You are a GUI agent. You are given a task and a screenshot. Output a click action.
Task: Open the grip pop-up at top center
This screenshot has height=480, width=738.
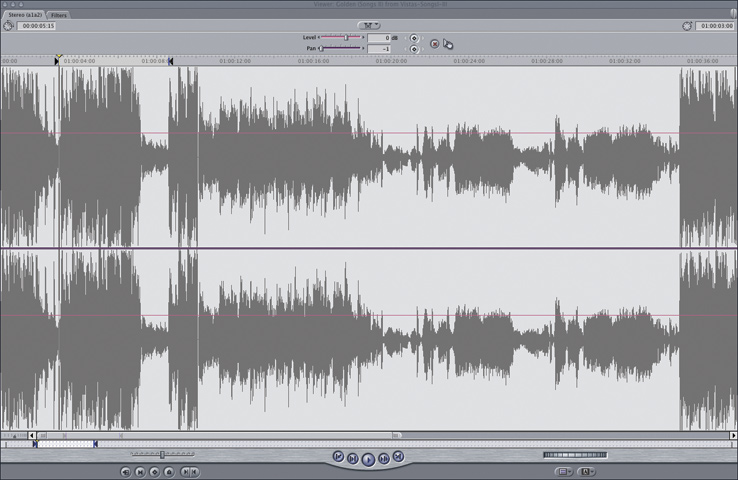click(x=369, y=25)
